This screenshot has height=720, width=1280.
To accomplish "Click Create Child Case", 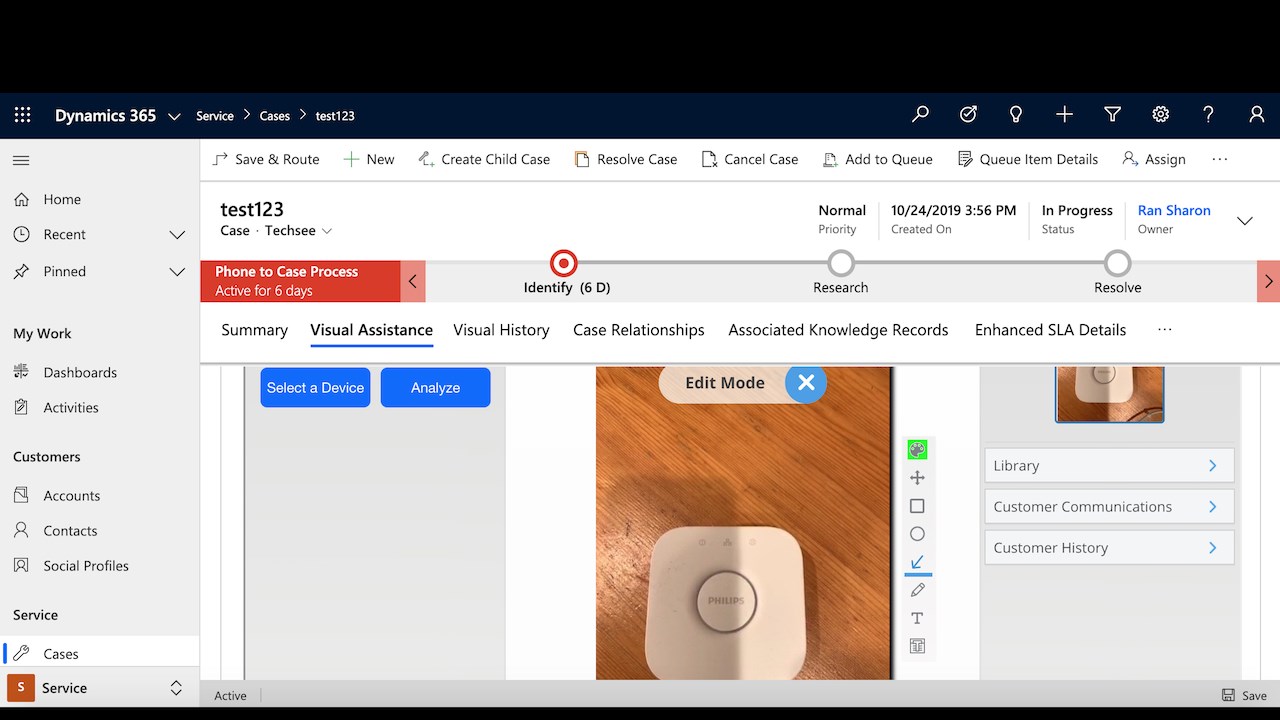I will coord(484,159).
